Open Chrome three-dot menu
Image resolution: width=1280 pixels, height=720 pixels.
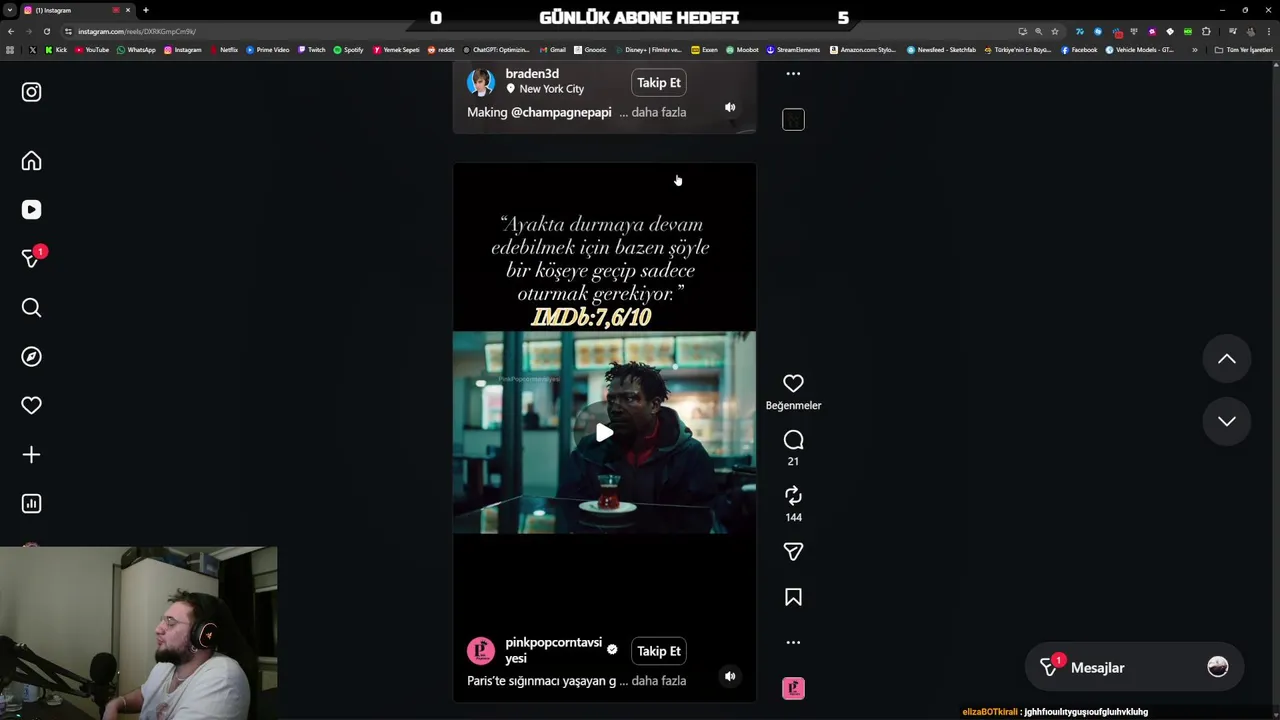1268,31
